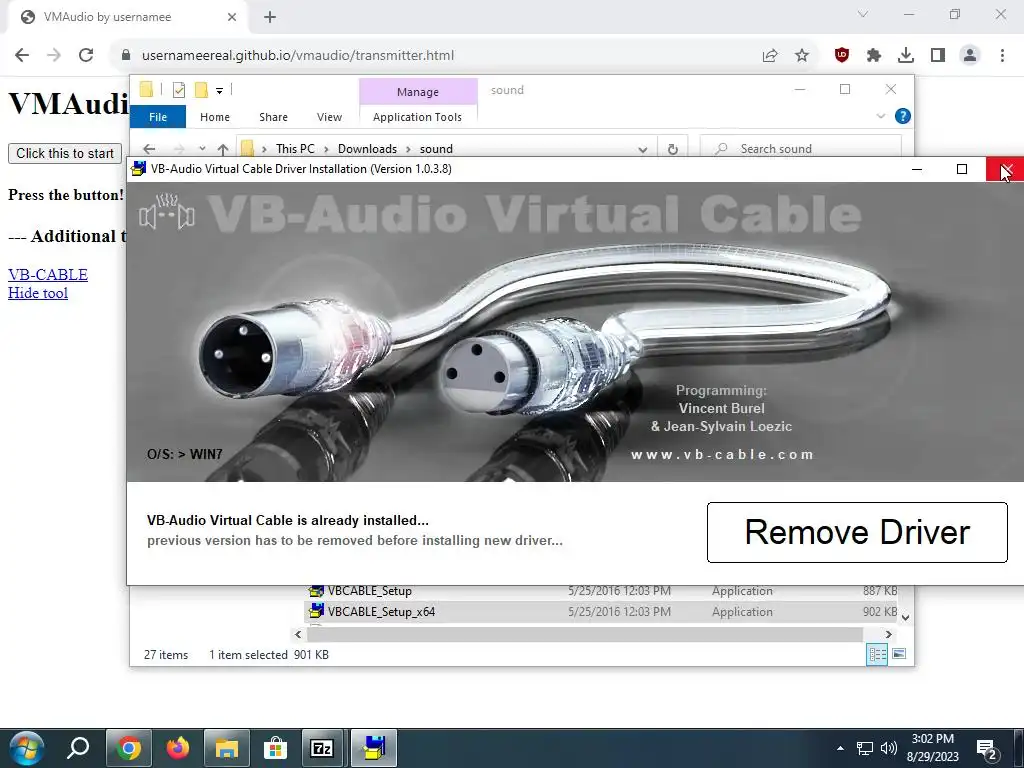Viewport: 1024px width, 768px height.
Task: Open Explorer help question mark
Action: click(903, 116)
